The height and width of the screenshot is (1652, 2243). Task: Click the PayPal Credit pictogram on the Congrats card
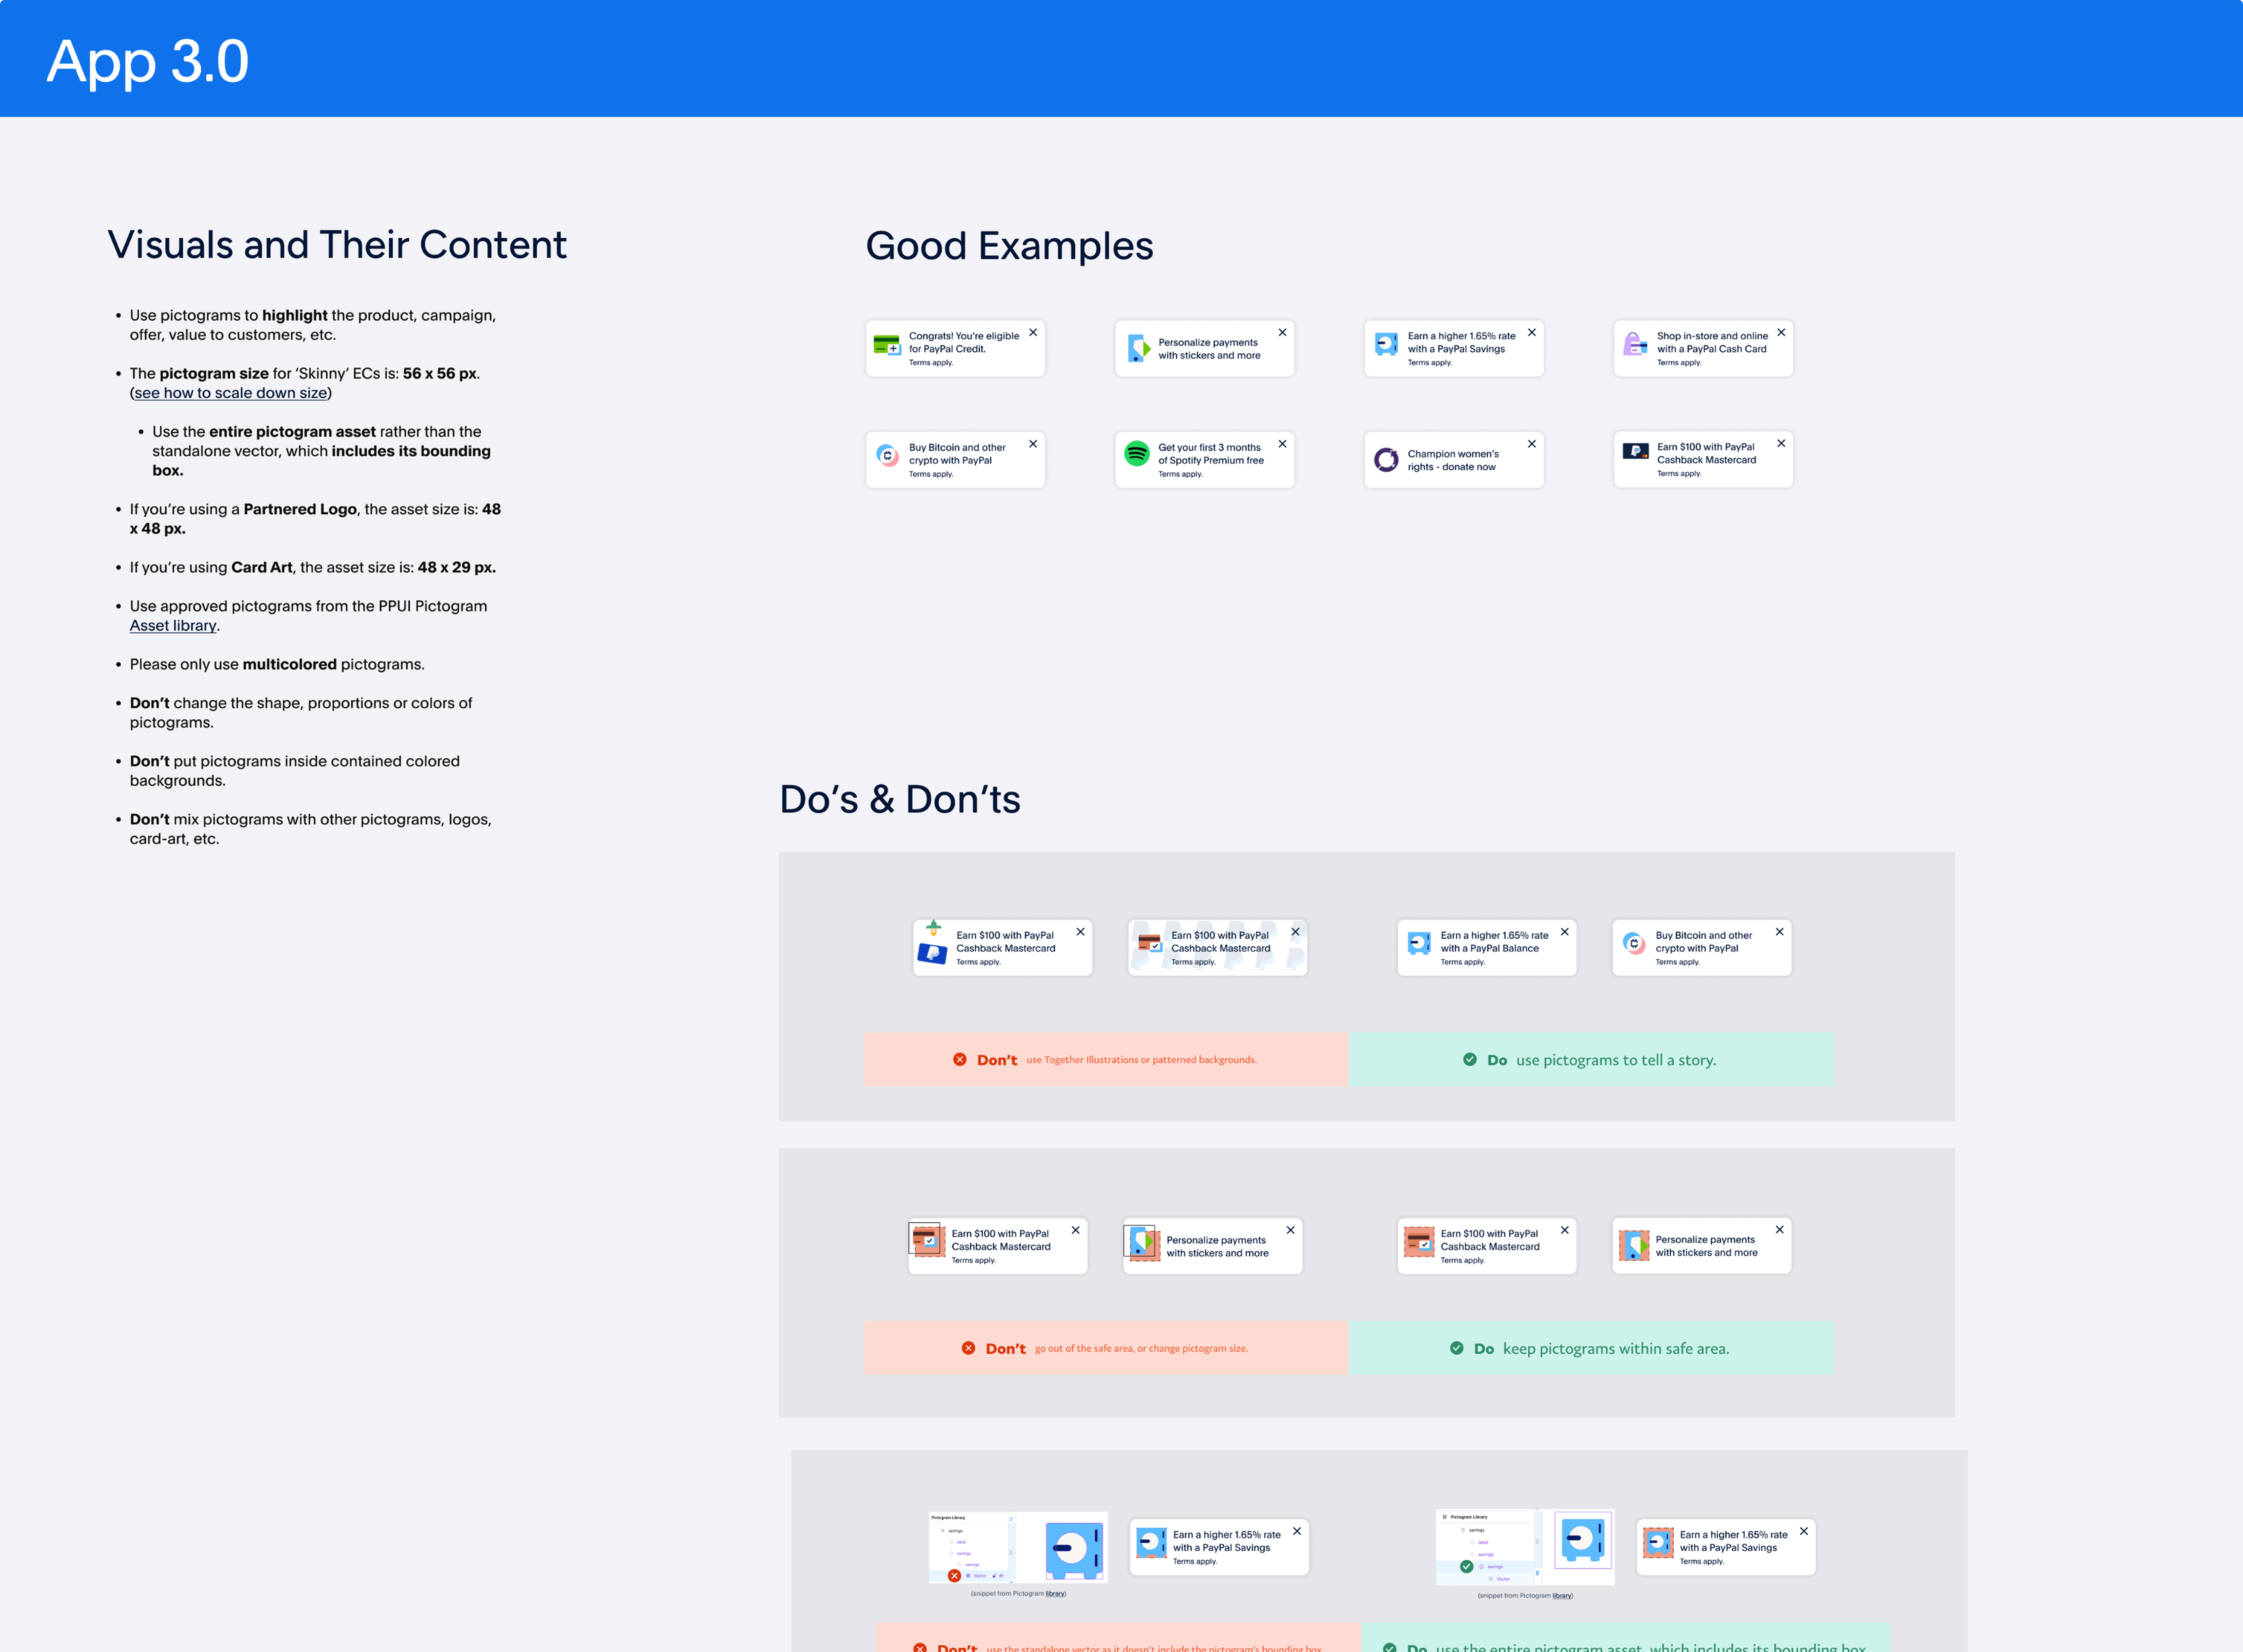887,346
